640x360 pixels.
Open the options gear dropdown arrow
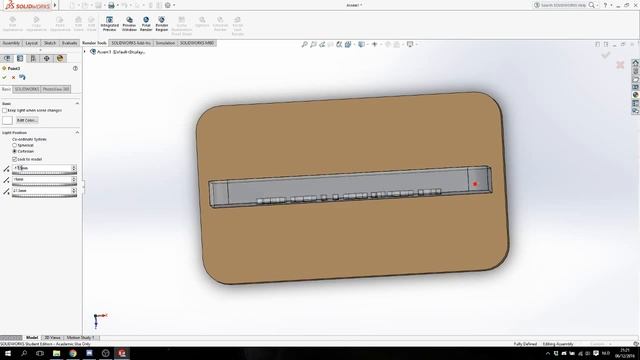tap(174, 5)
